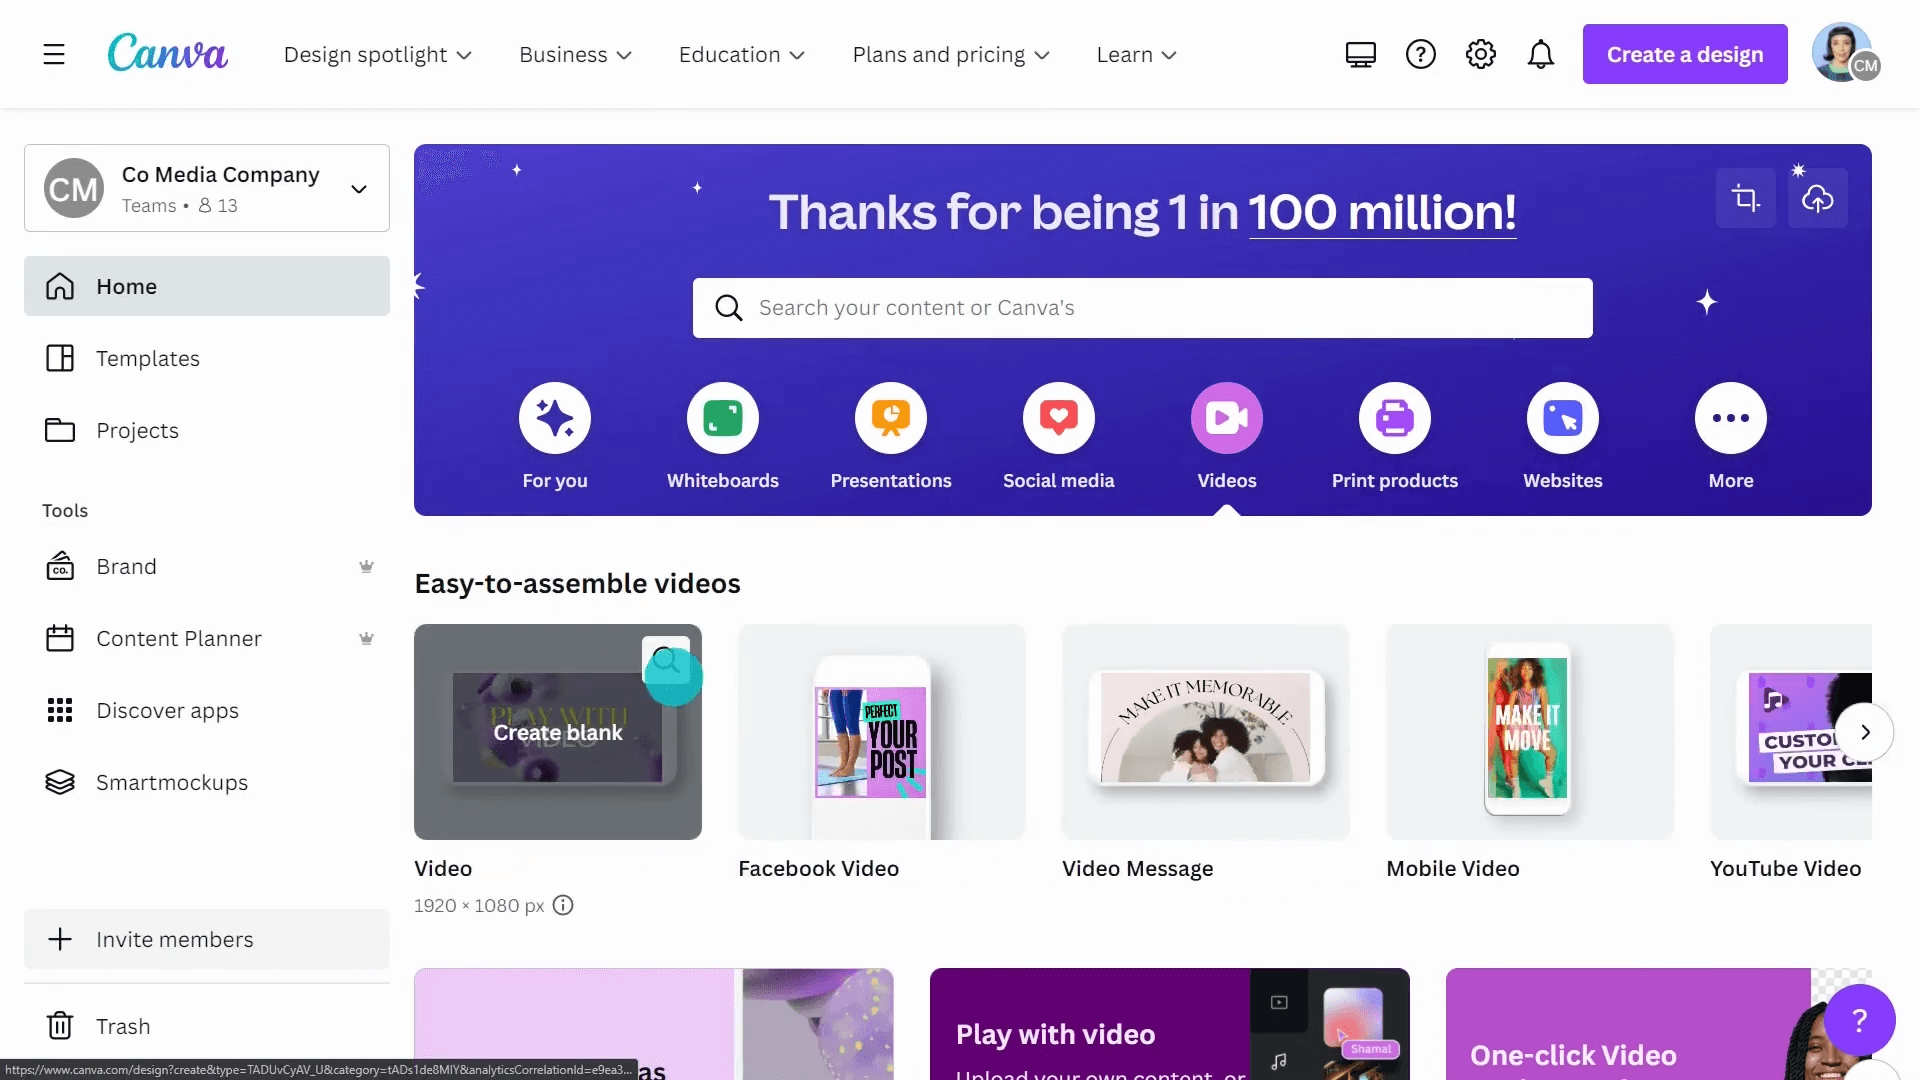Select the Social media category icon

(1059, 418)
